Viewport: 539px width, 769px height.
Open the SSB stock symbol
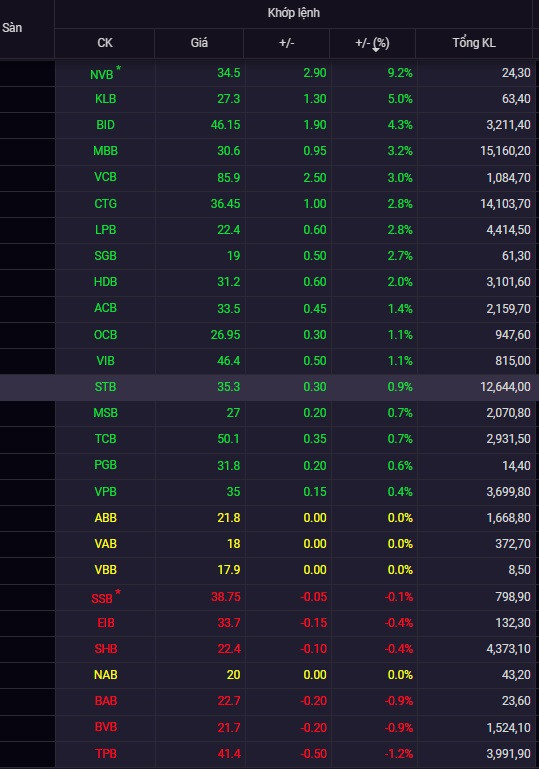pos(102,598)
